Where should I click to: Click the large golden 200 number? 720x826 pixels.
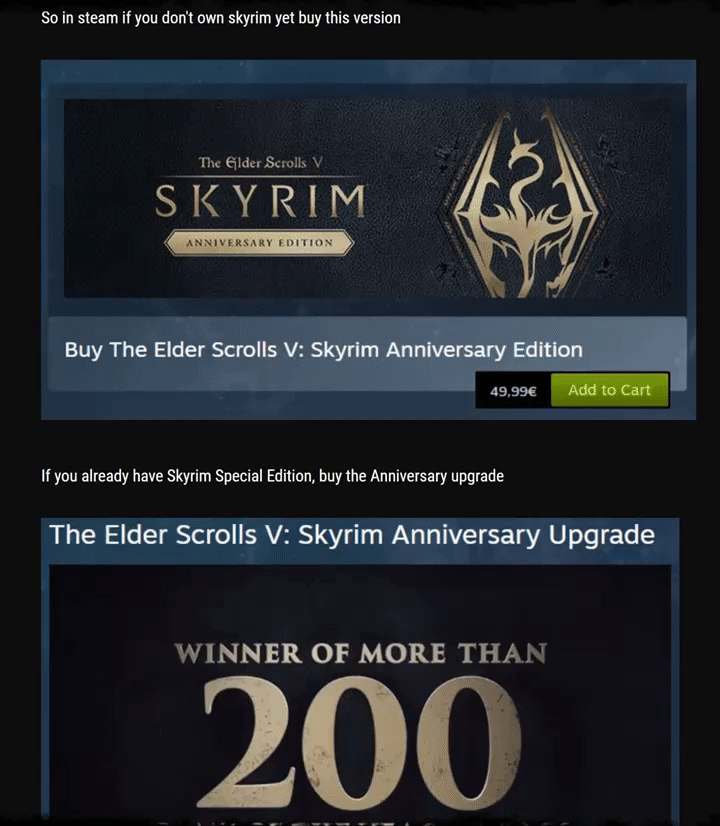[361, 743]
